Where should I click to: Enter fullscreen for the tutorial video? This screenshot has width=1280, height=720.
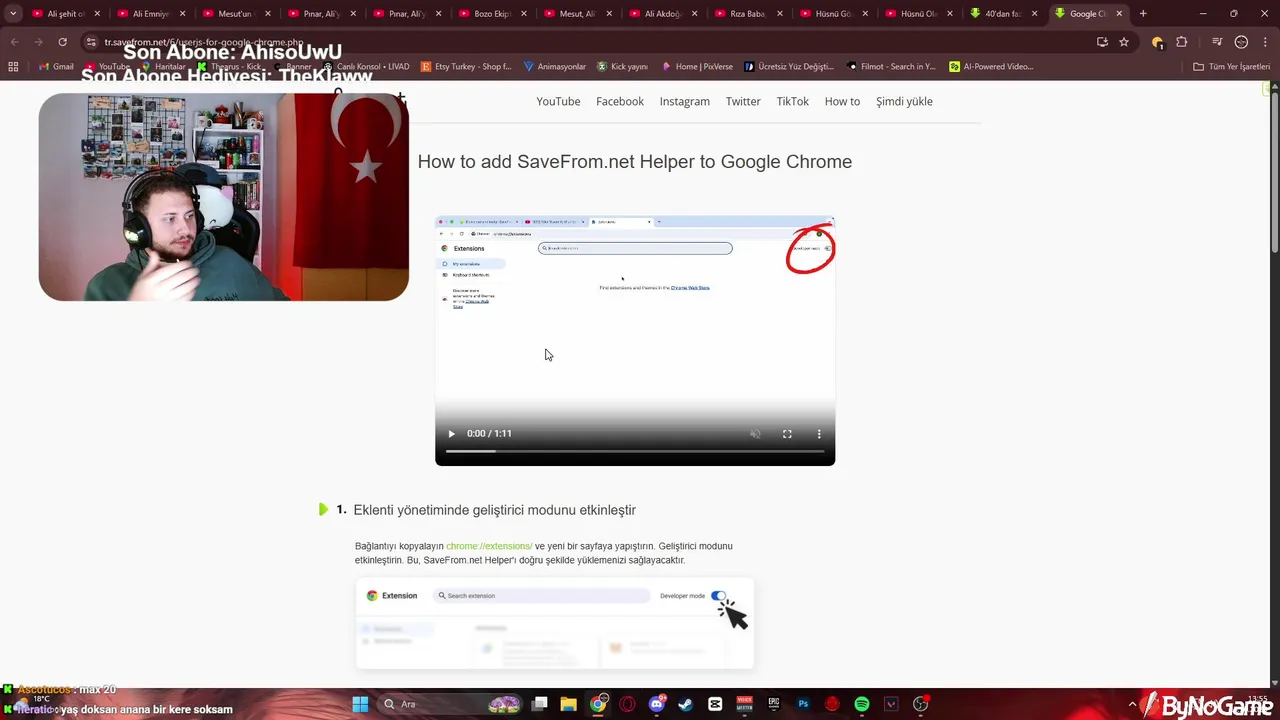(787, 433)
